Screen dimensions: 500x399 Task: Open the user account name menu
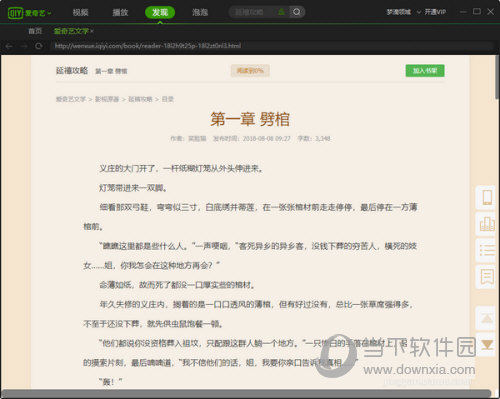(x=398, y=12)
